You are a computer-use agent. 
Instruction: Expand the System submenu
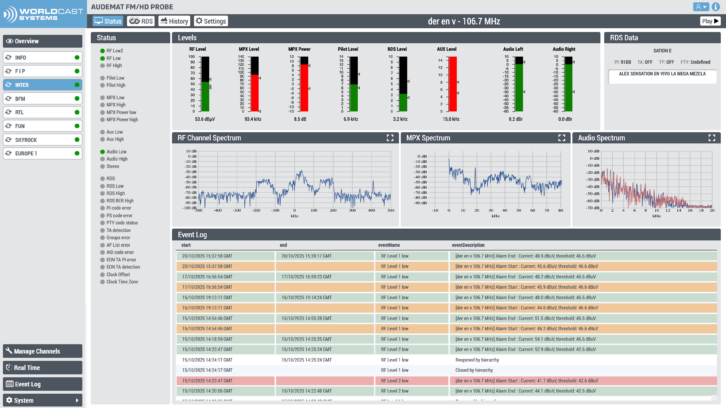tap(42, 400)
